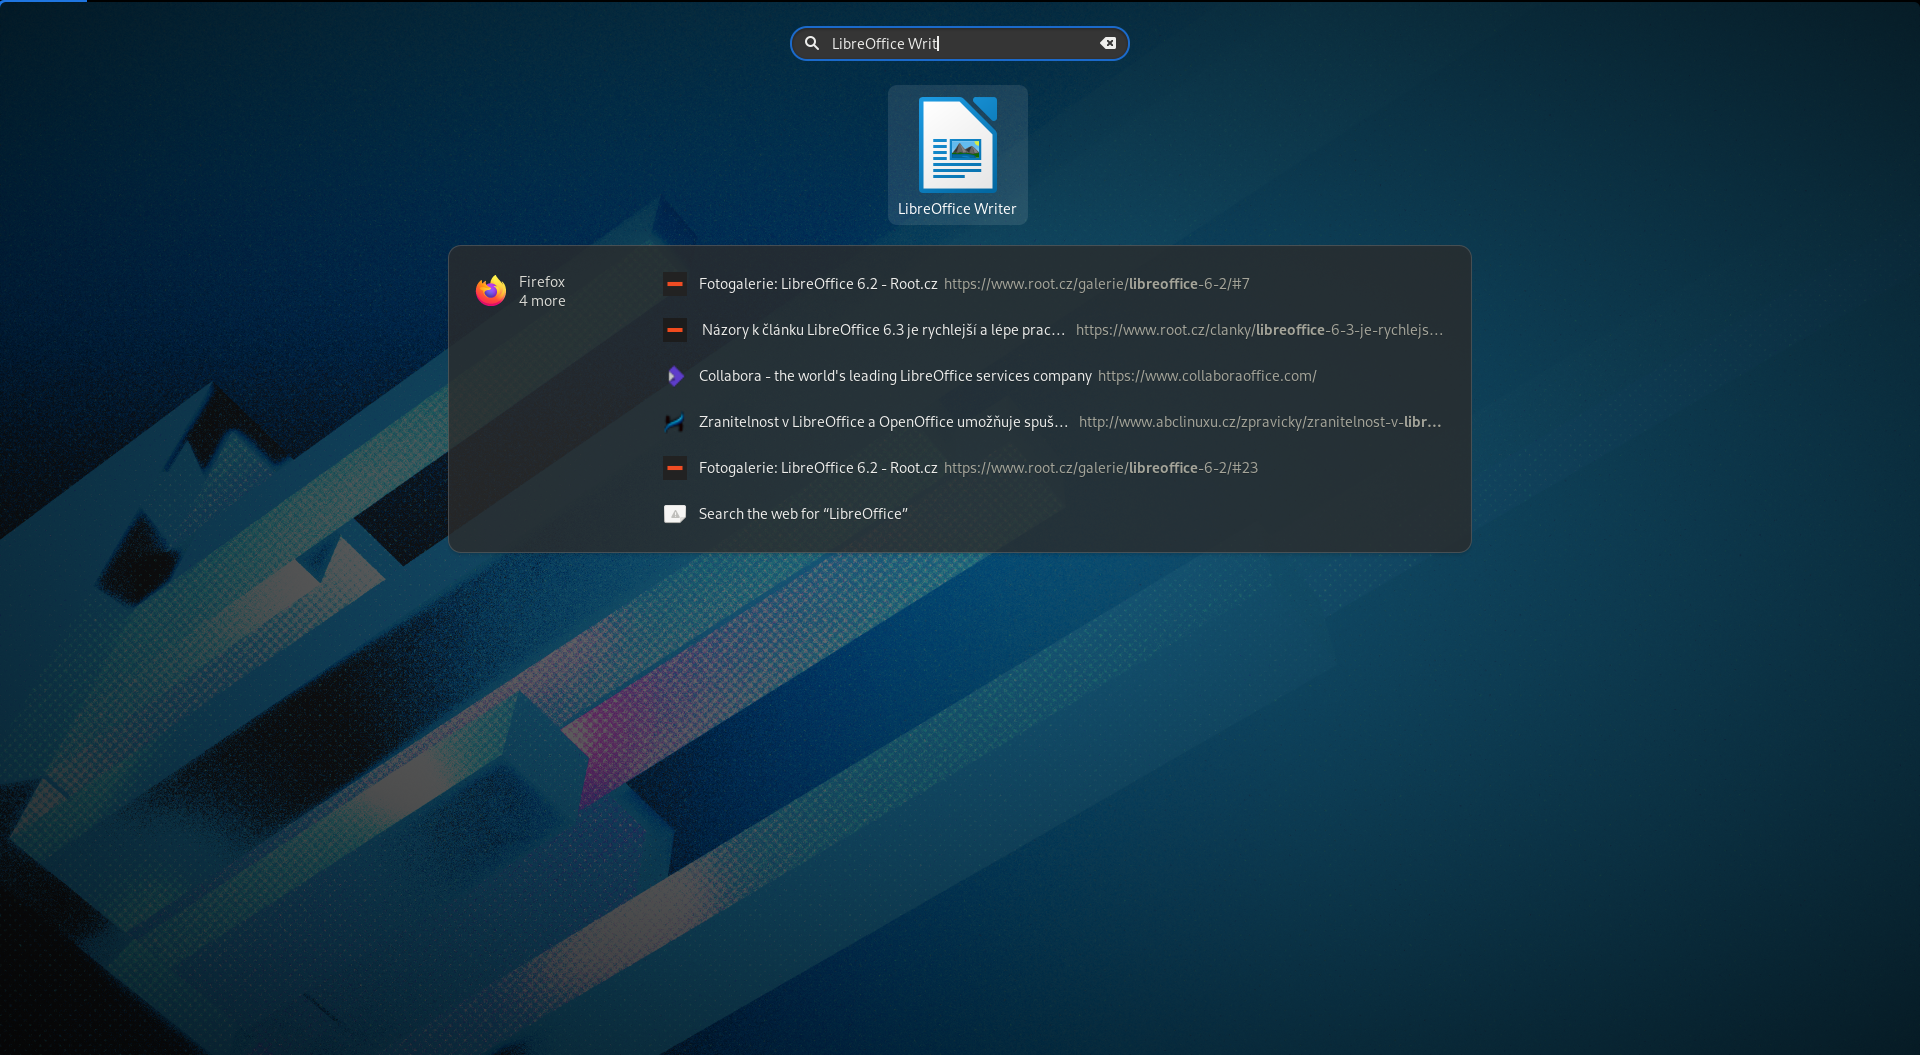This screenshot has height=1055, width=1920.
Task: Click the root.cz gallery URL ending #23
Action: pos(1100,468)
